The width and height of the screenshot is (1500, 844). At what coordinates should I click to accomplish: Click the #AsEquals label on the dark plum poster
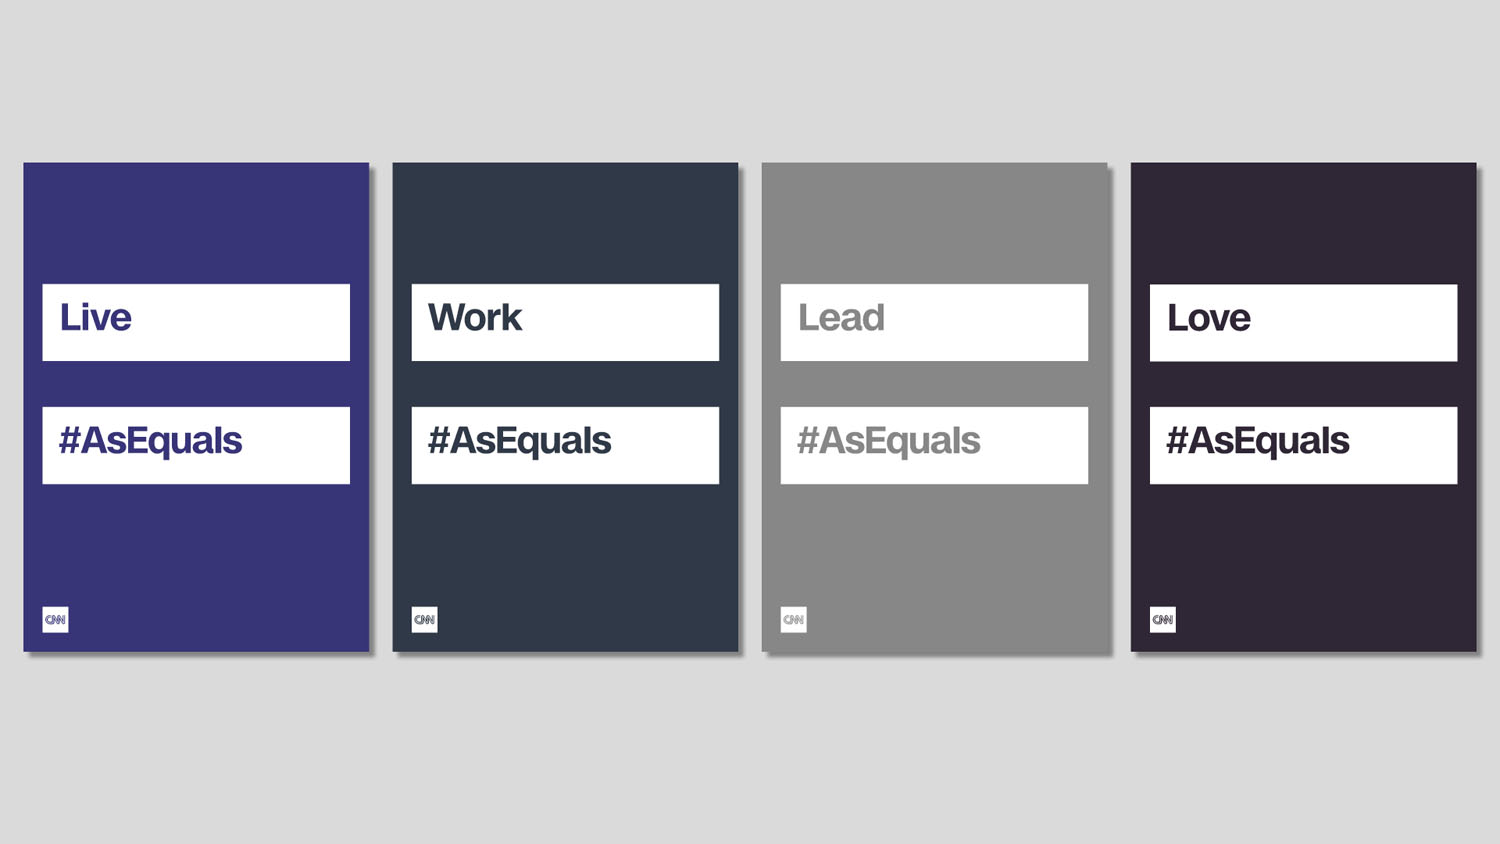1257,441
